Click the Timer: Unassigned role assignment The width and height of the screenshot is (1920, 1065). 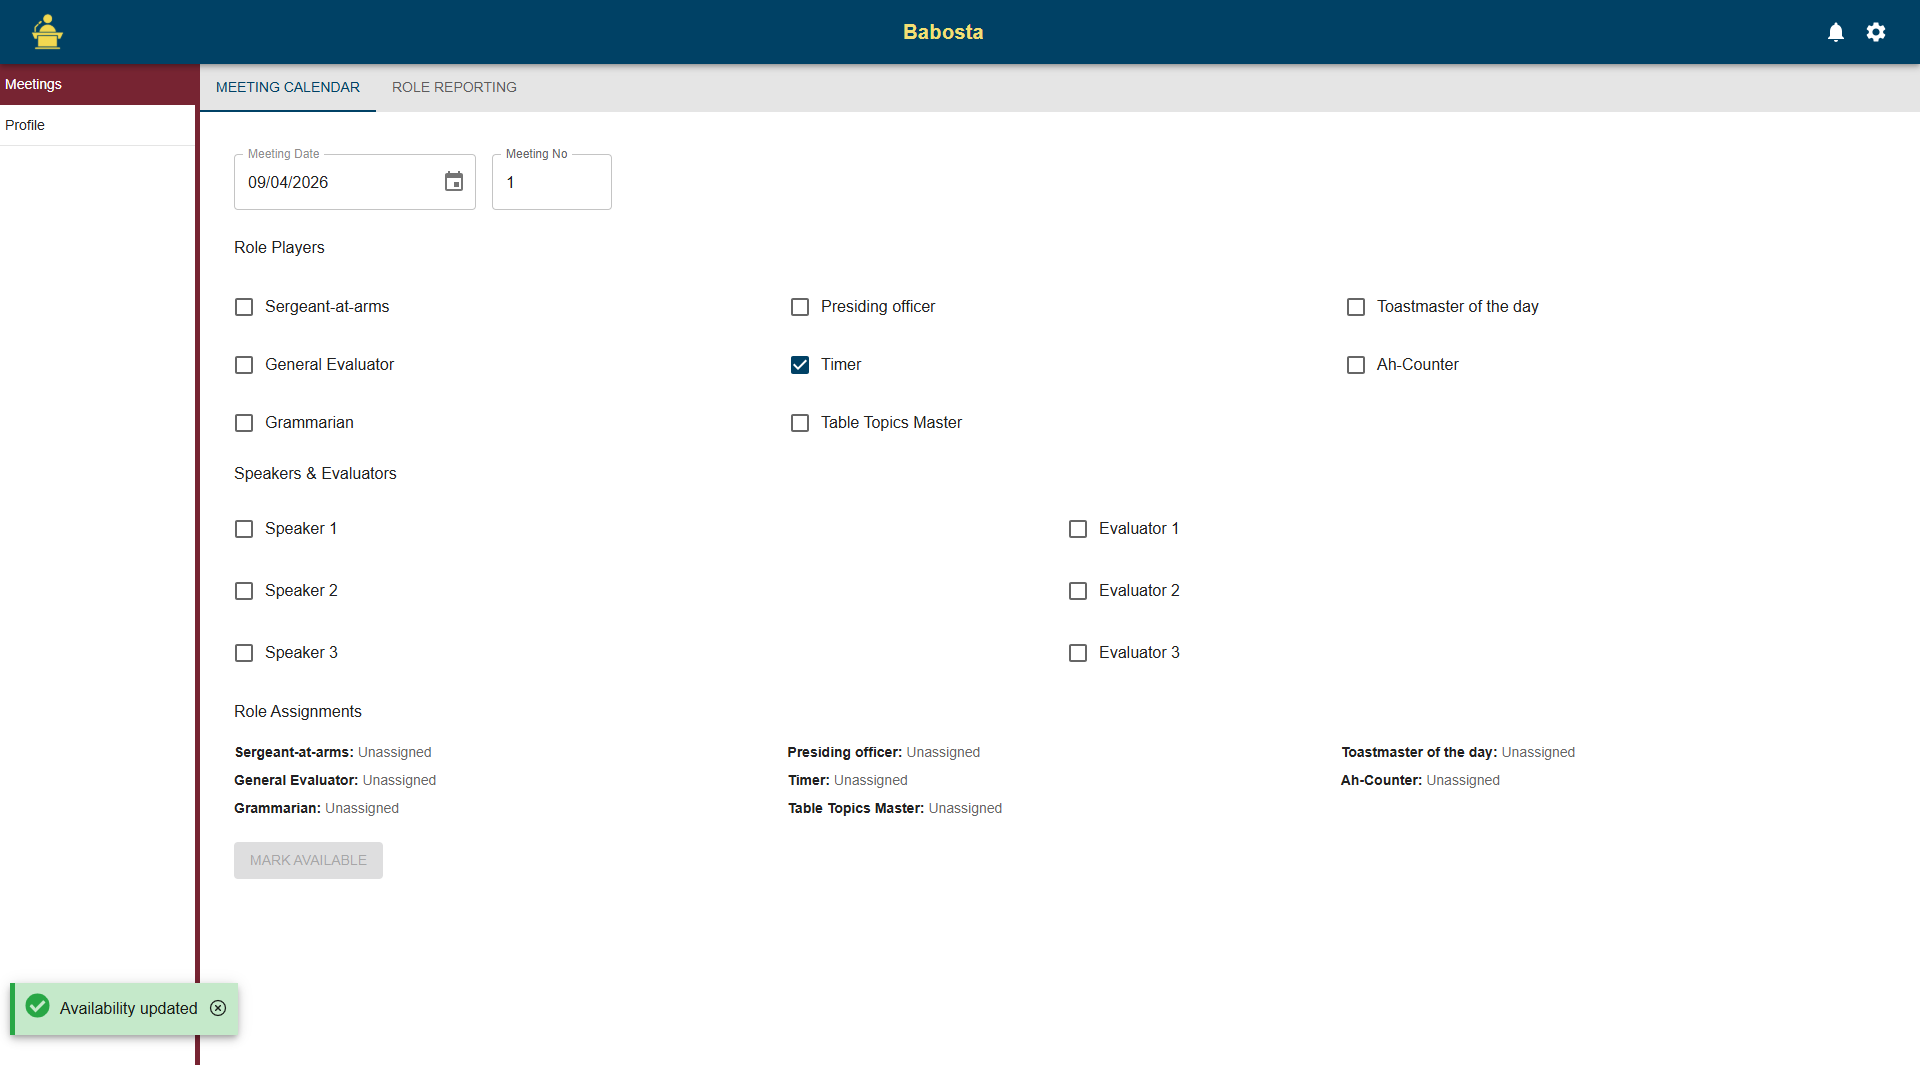[x=848, y=780]
